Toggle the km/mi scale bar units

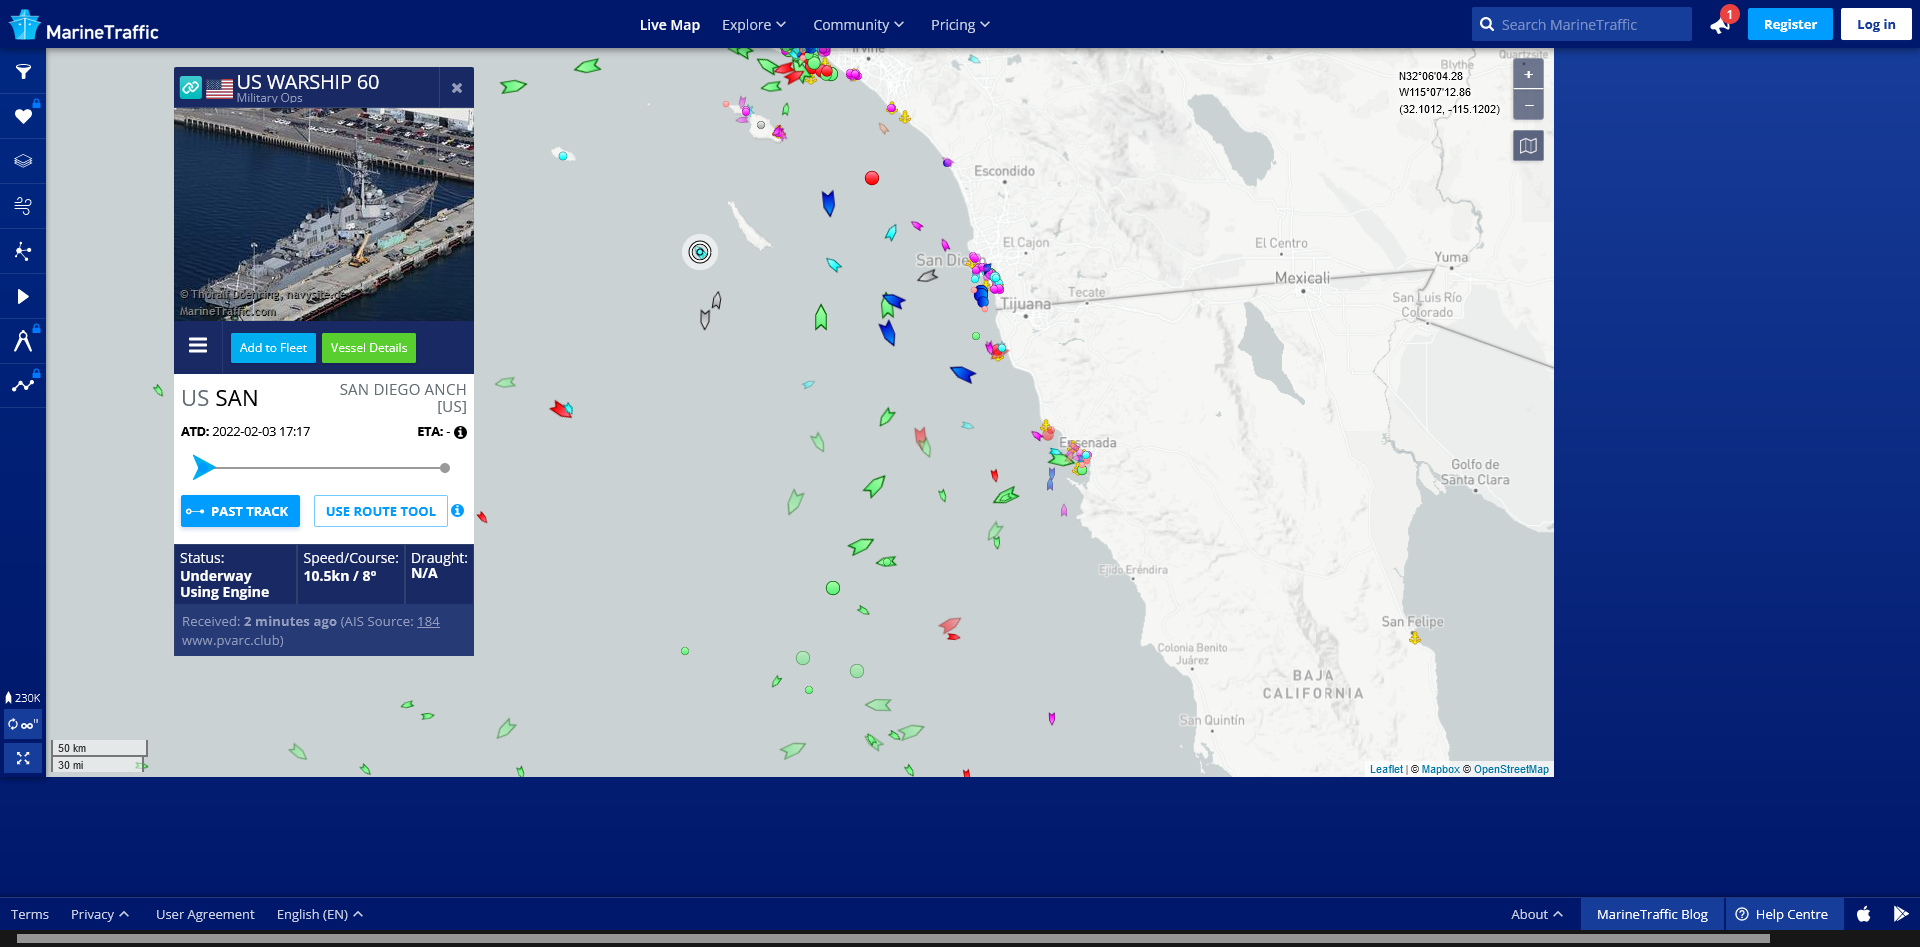point(100,756)
